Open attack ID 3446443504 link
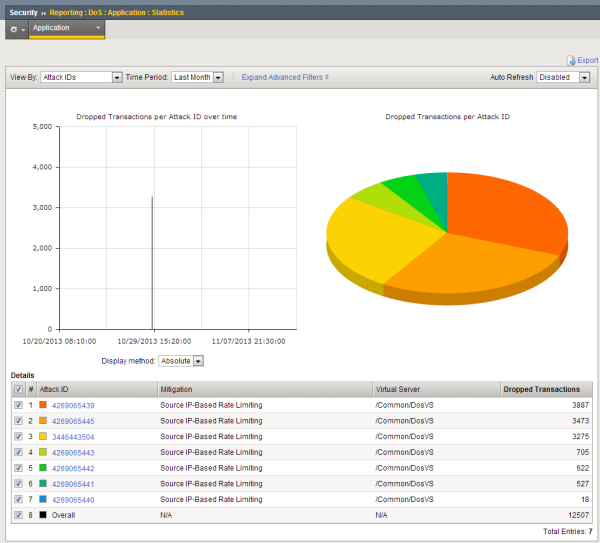Screen dimensions: 600x543 (73, 437)
